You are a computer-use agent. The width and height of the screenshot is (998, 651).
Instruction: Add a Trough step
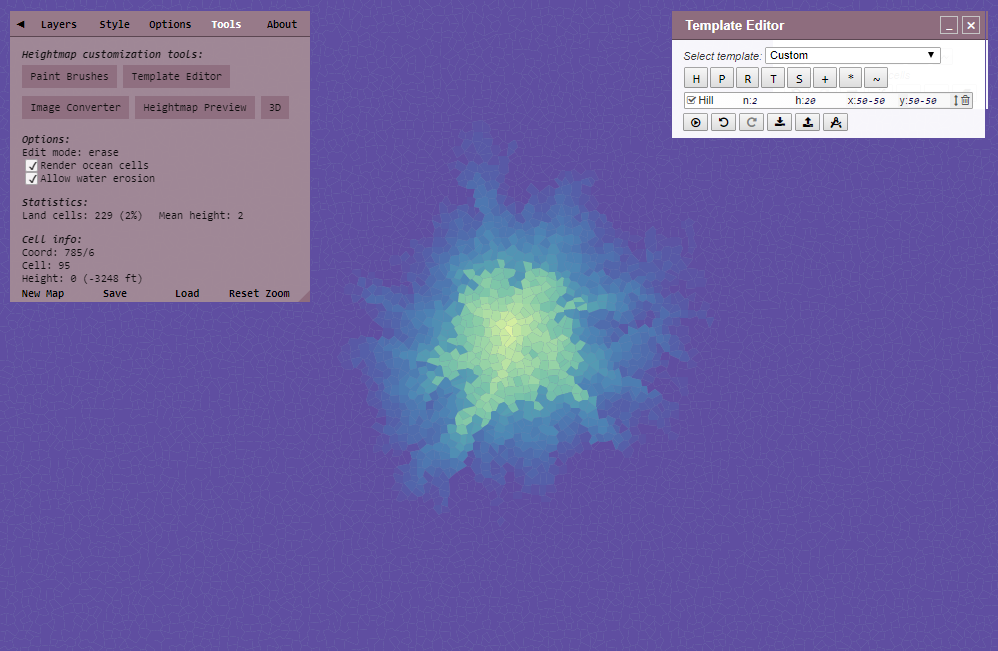click(x=772, y=78)
